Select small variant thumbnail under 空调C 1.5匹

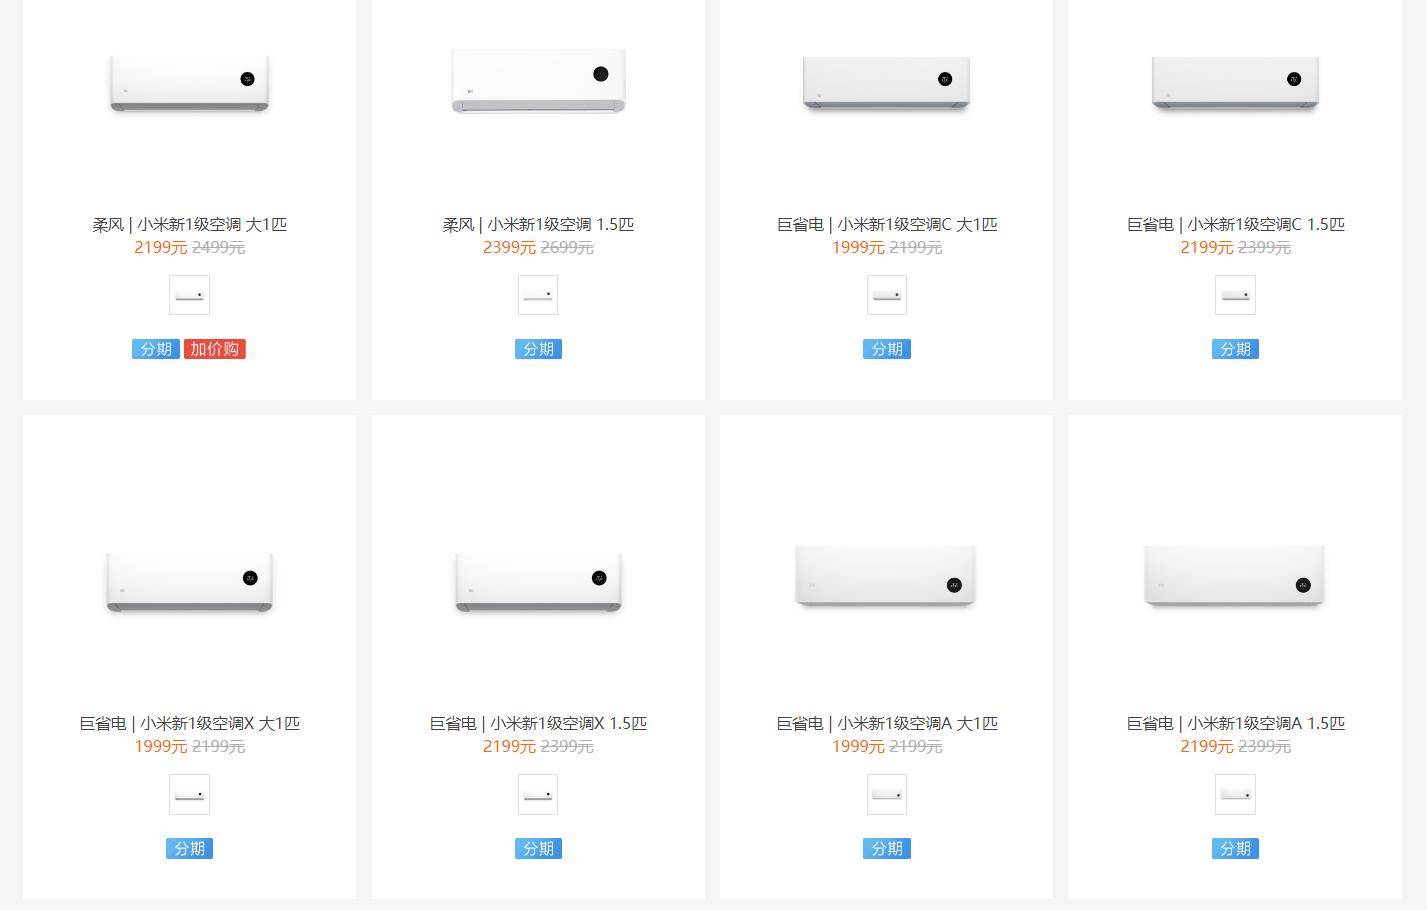pos(1235,295)
